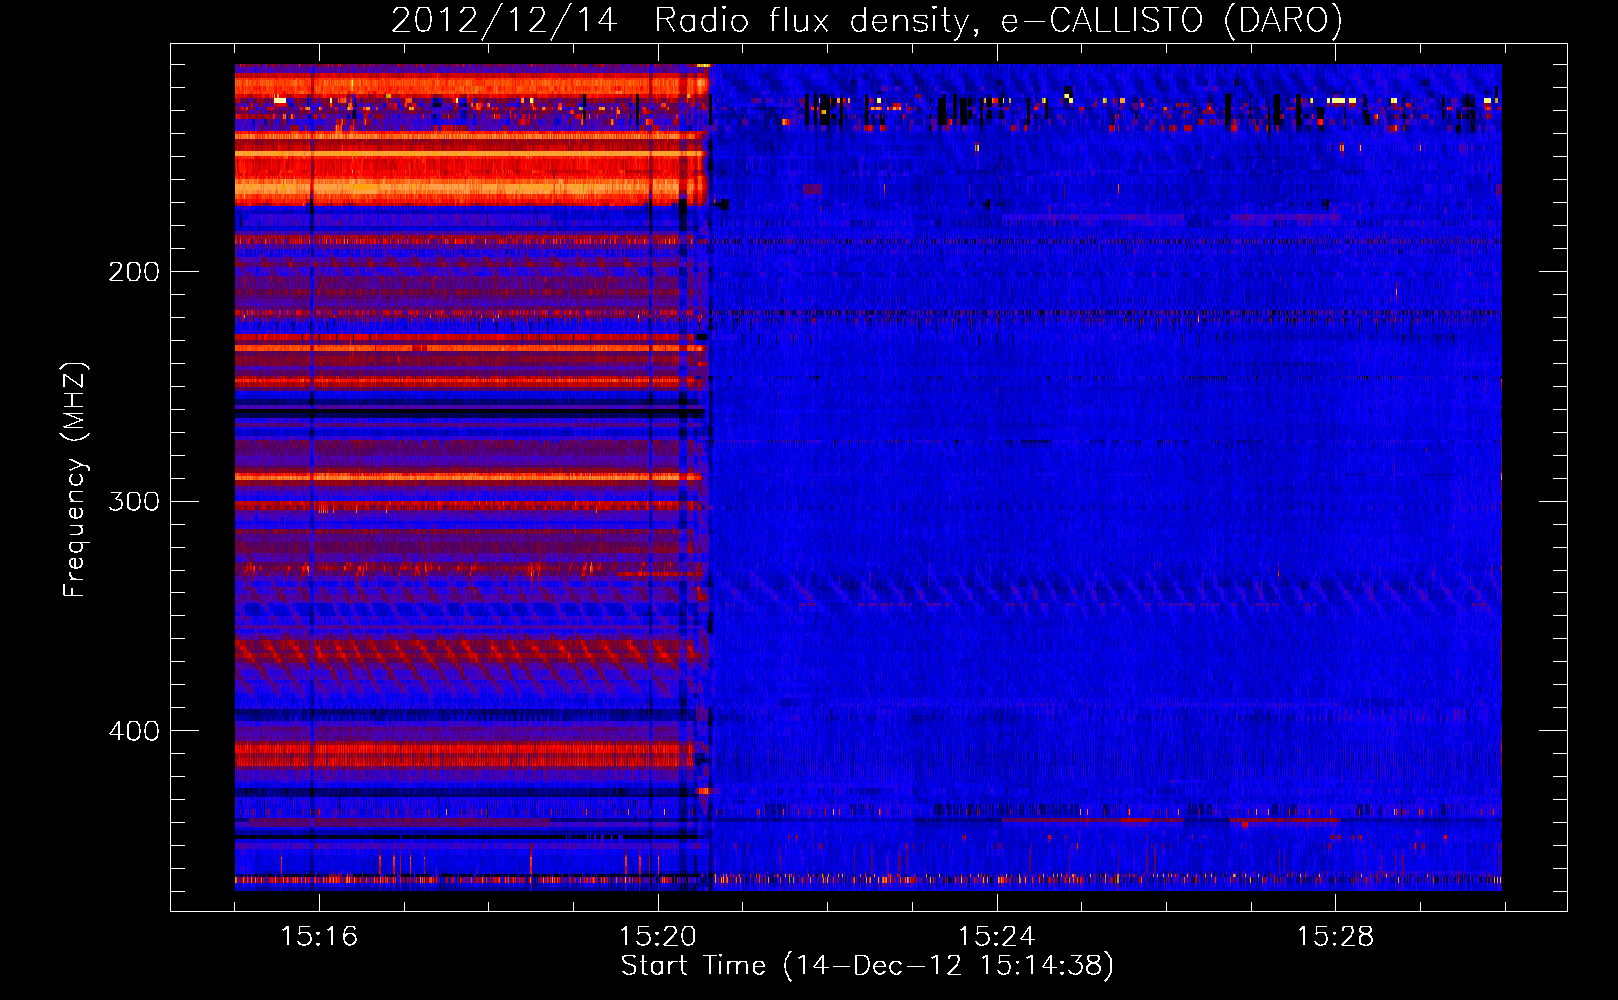The width and height of the screenshot is (1618, 1000).
Task: Click the '15:16' time axis label
Action: 319,937
